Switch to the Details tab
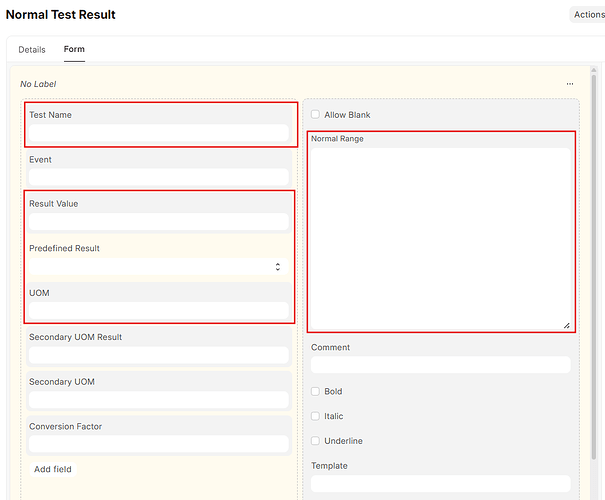 [32, 50]
